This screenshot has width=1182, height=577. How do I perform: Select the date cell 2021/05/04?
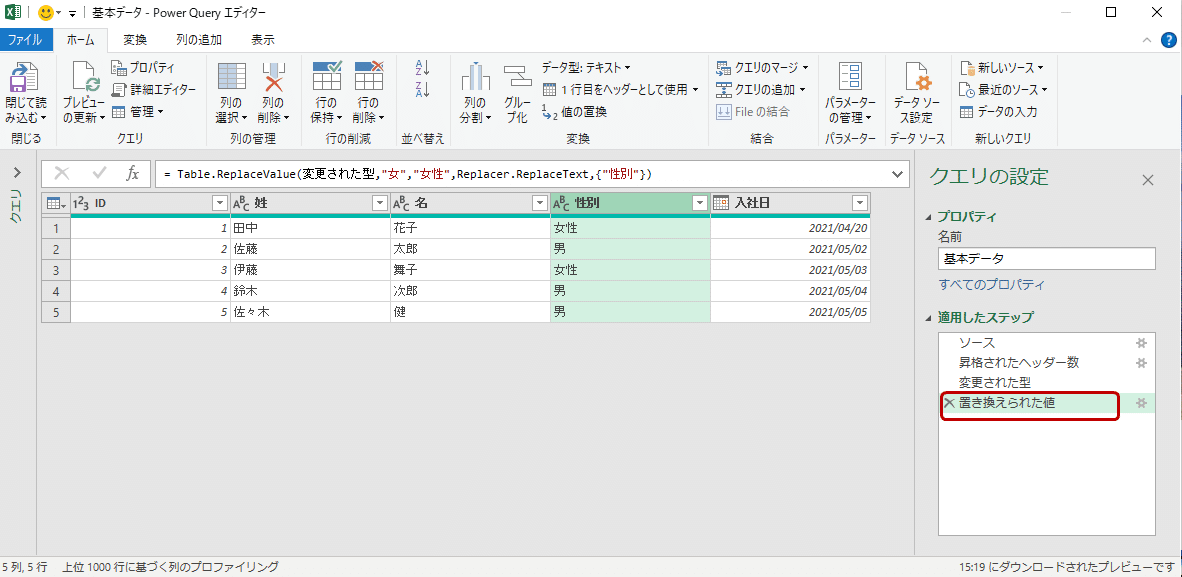pos(791,291)
